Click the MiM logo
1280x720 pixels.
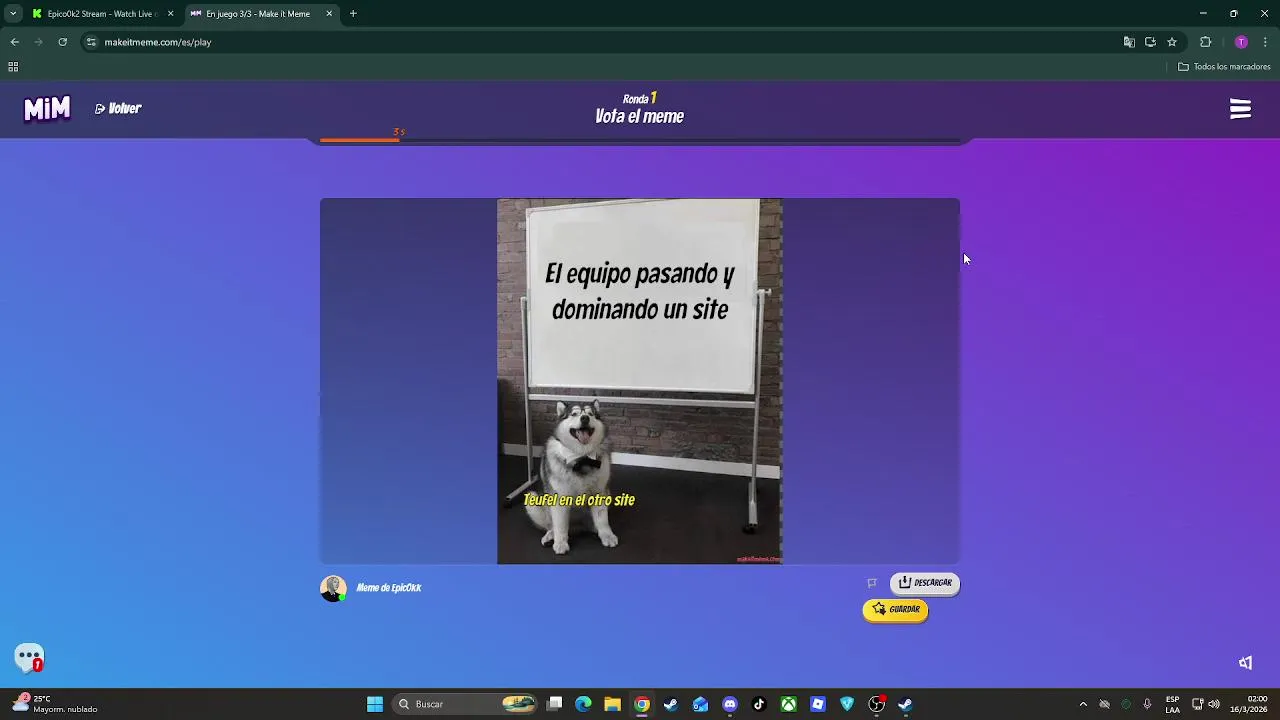tap(47, 108)
